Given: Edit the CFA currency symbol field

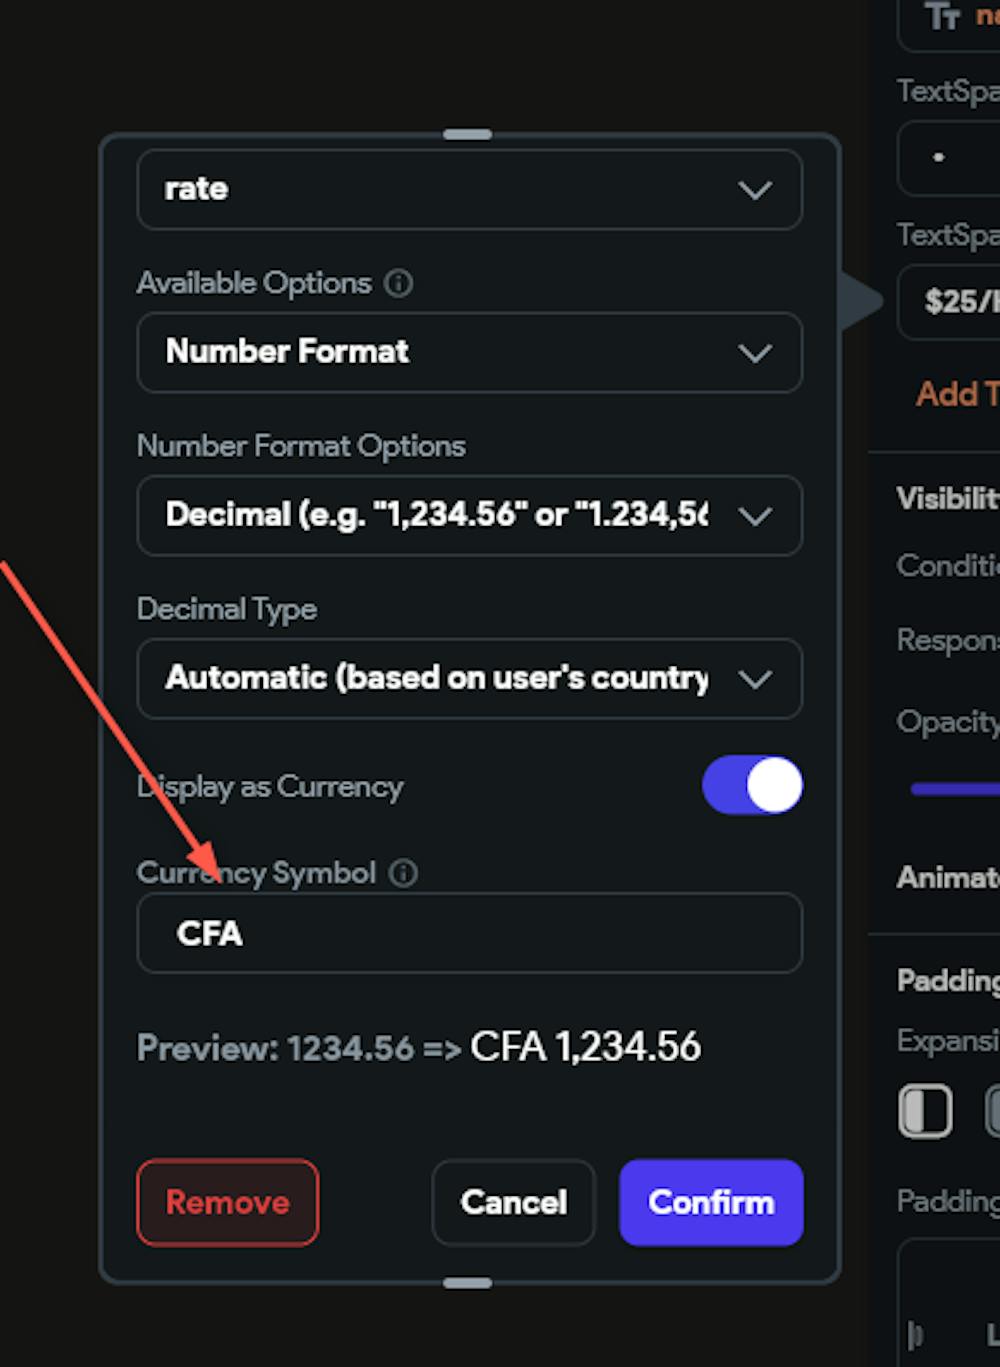Looking at the screenshot, I should (469, 933).
